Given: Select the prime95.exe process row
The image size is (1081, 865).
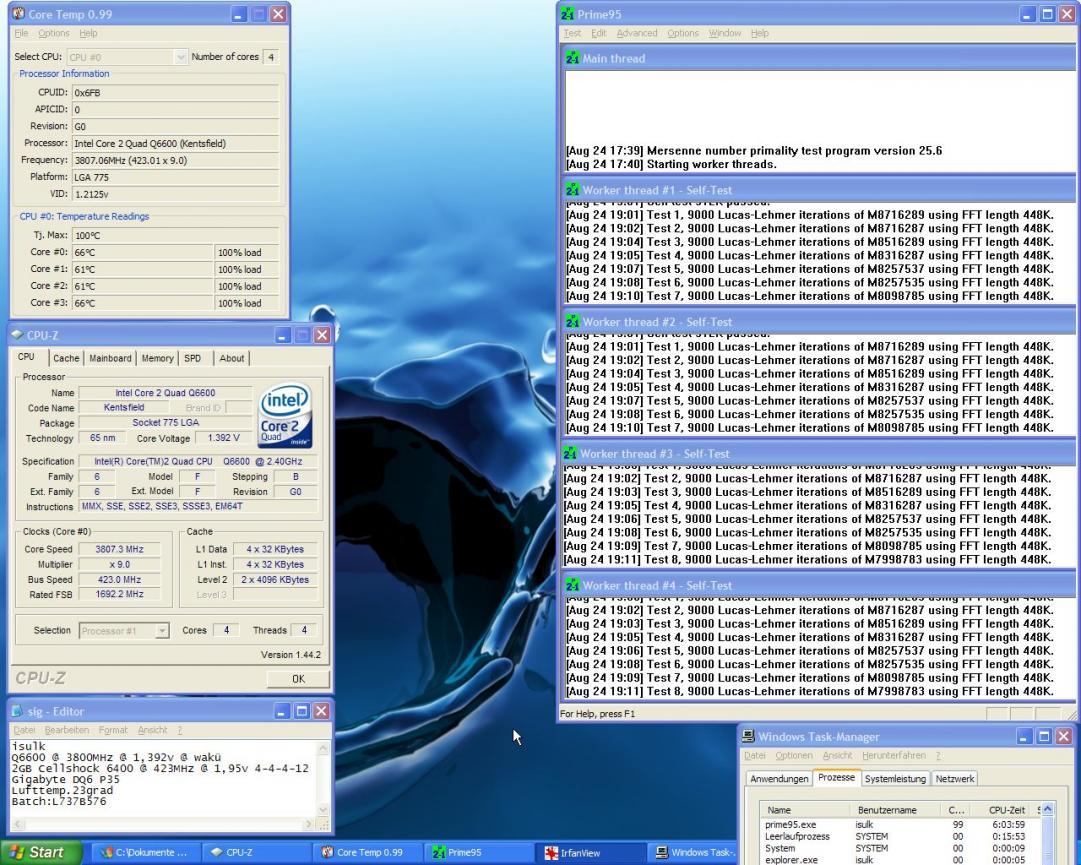Looking at the screenshot, I should [900, 825].
